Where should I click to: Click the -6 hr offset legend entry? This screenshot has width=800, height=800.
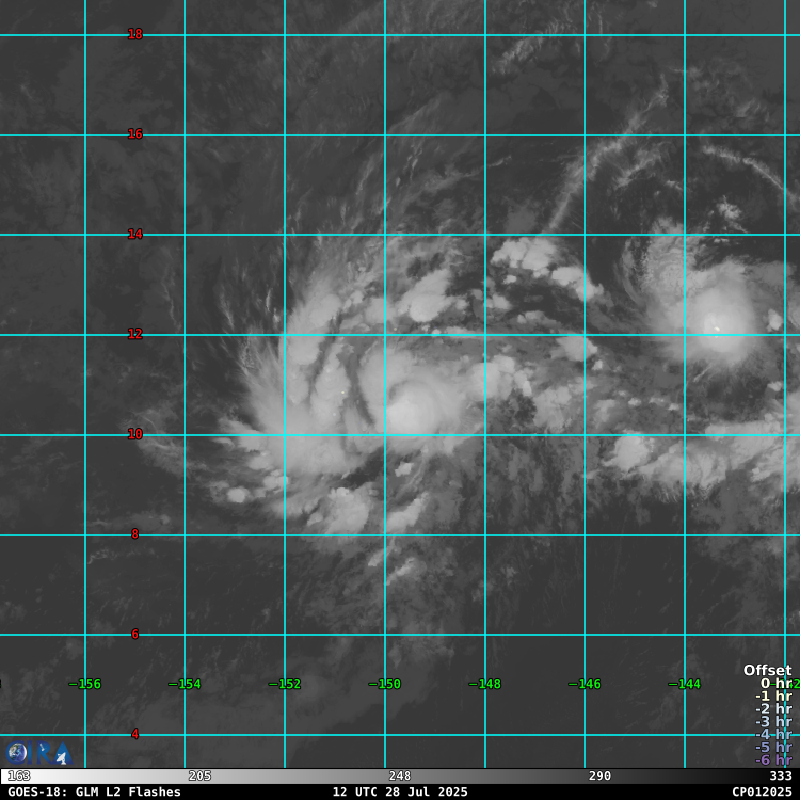[x=773, y=760]
